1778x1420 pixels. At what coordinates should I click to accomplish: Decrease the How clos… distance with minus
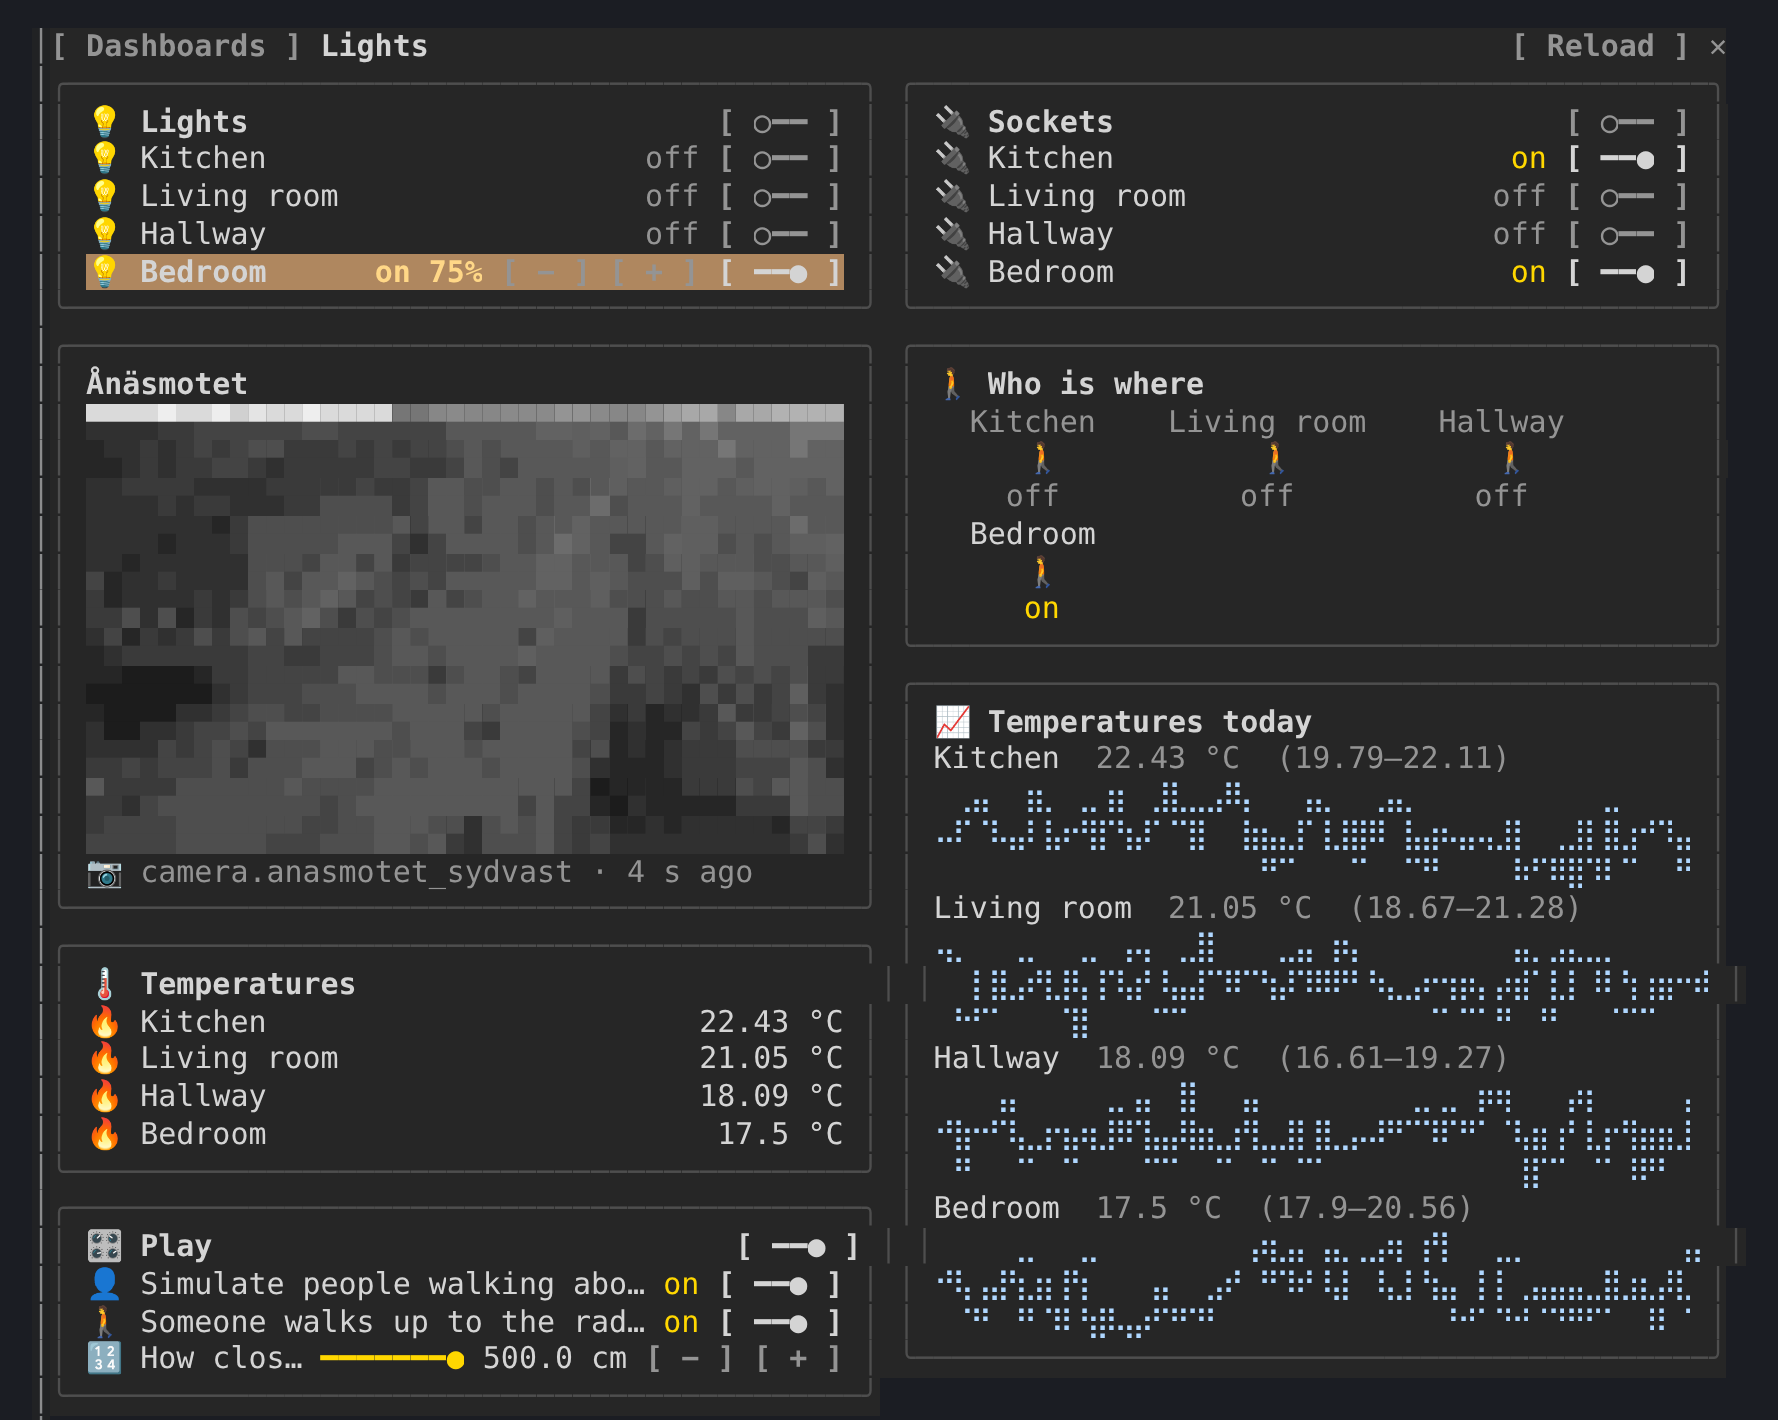pos(690,1358)
